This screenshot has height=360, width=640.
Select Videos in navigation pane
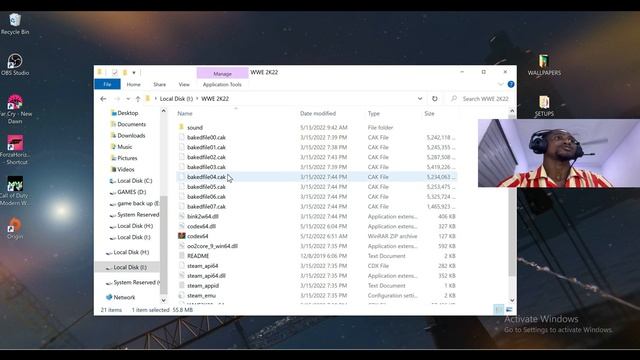pyautogui.click(x=126, y=169)
